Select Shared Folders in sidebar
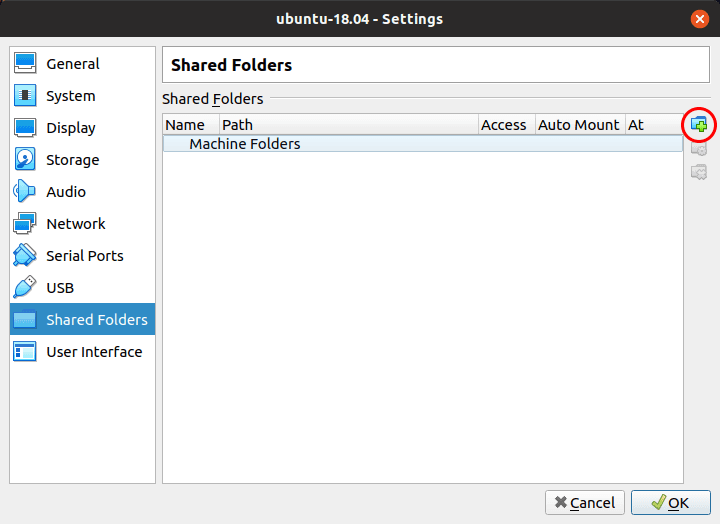 coord(82,319)
